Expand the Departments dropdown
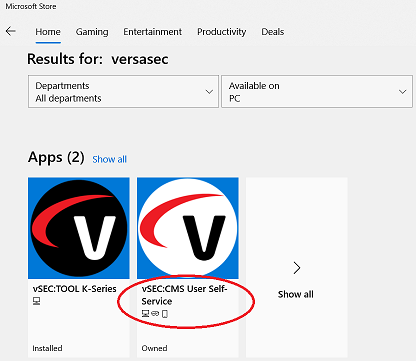 coord(123,91)
